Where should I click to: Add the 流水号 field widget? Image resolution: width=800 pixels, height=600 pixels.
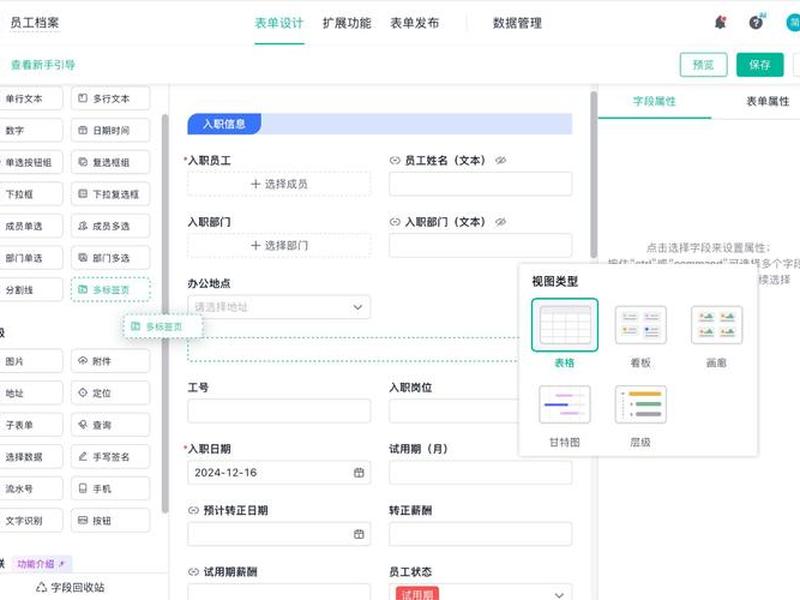pos(31,489)
